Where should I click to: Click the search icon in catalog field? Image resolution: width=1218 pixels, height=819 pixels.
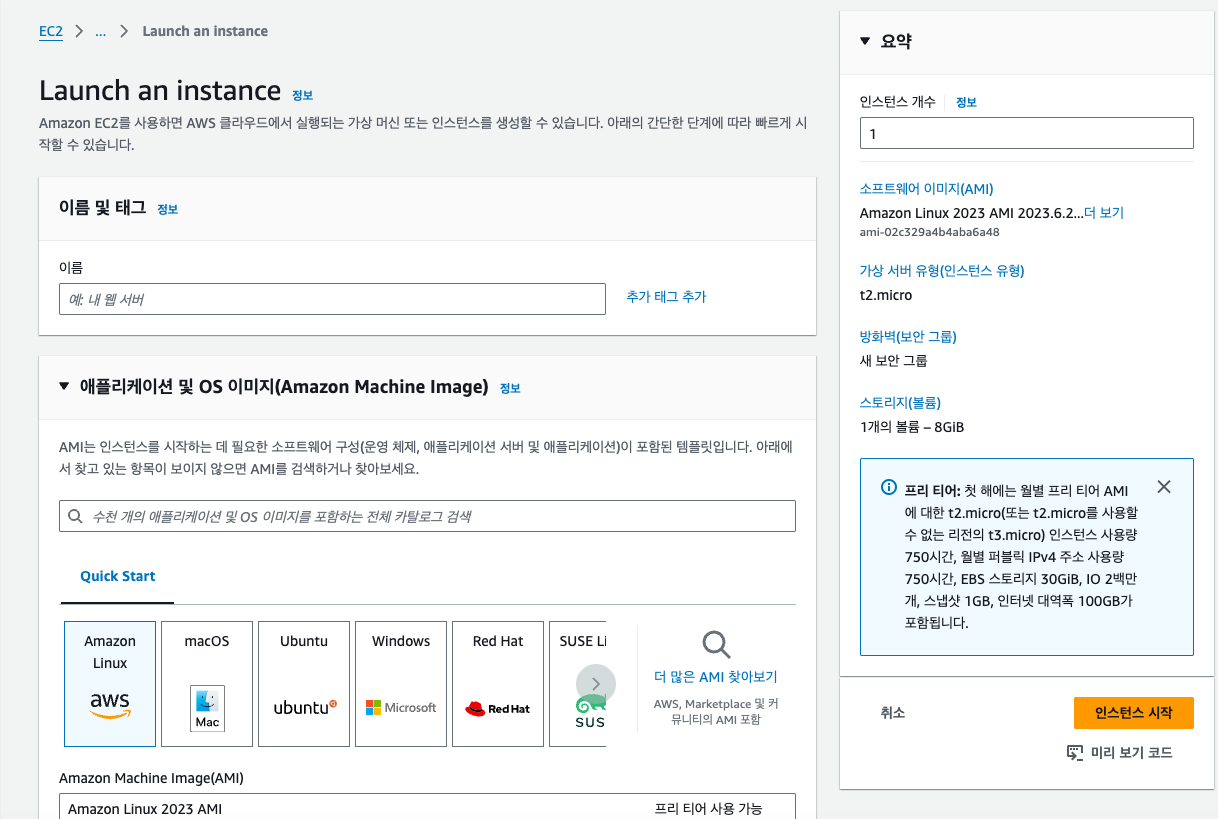coord(75,517)
